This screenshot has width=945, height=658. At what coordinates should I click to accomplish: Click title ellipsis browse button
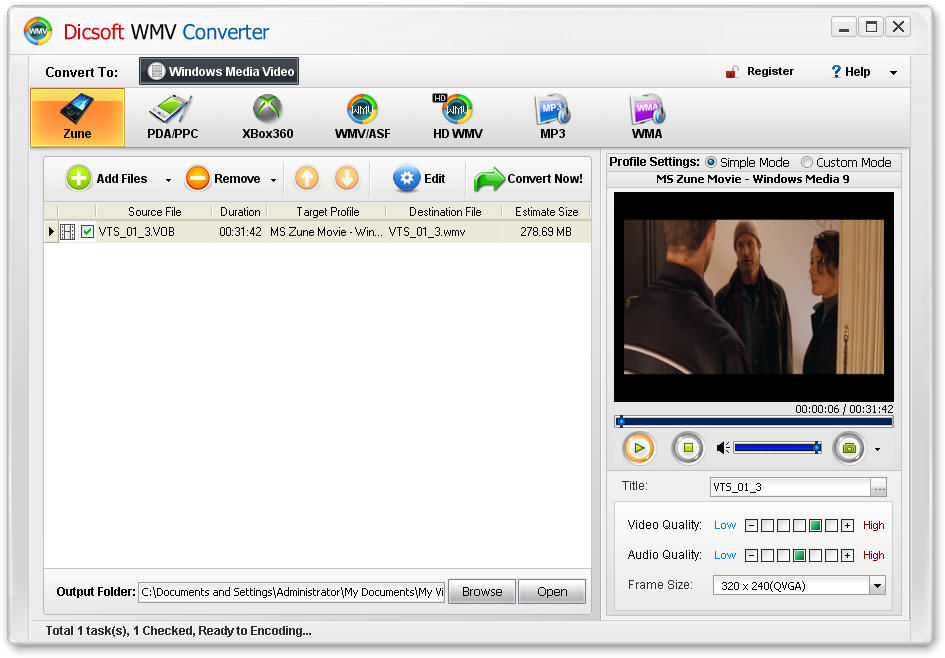[879, 487]
